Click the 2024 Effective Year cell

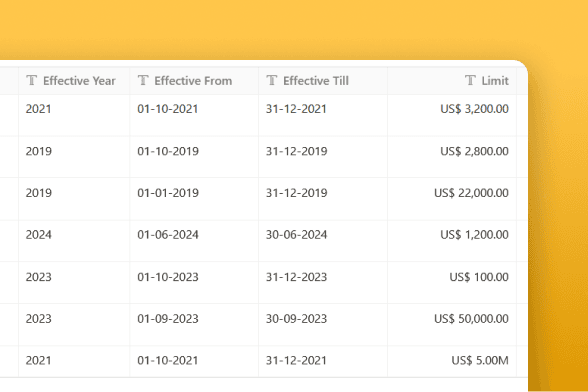pos(74,241)
